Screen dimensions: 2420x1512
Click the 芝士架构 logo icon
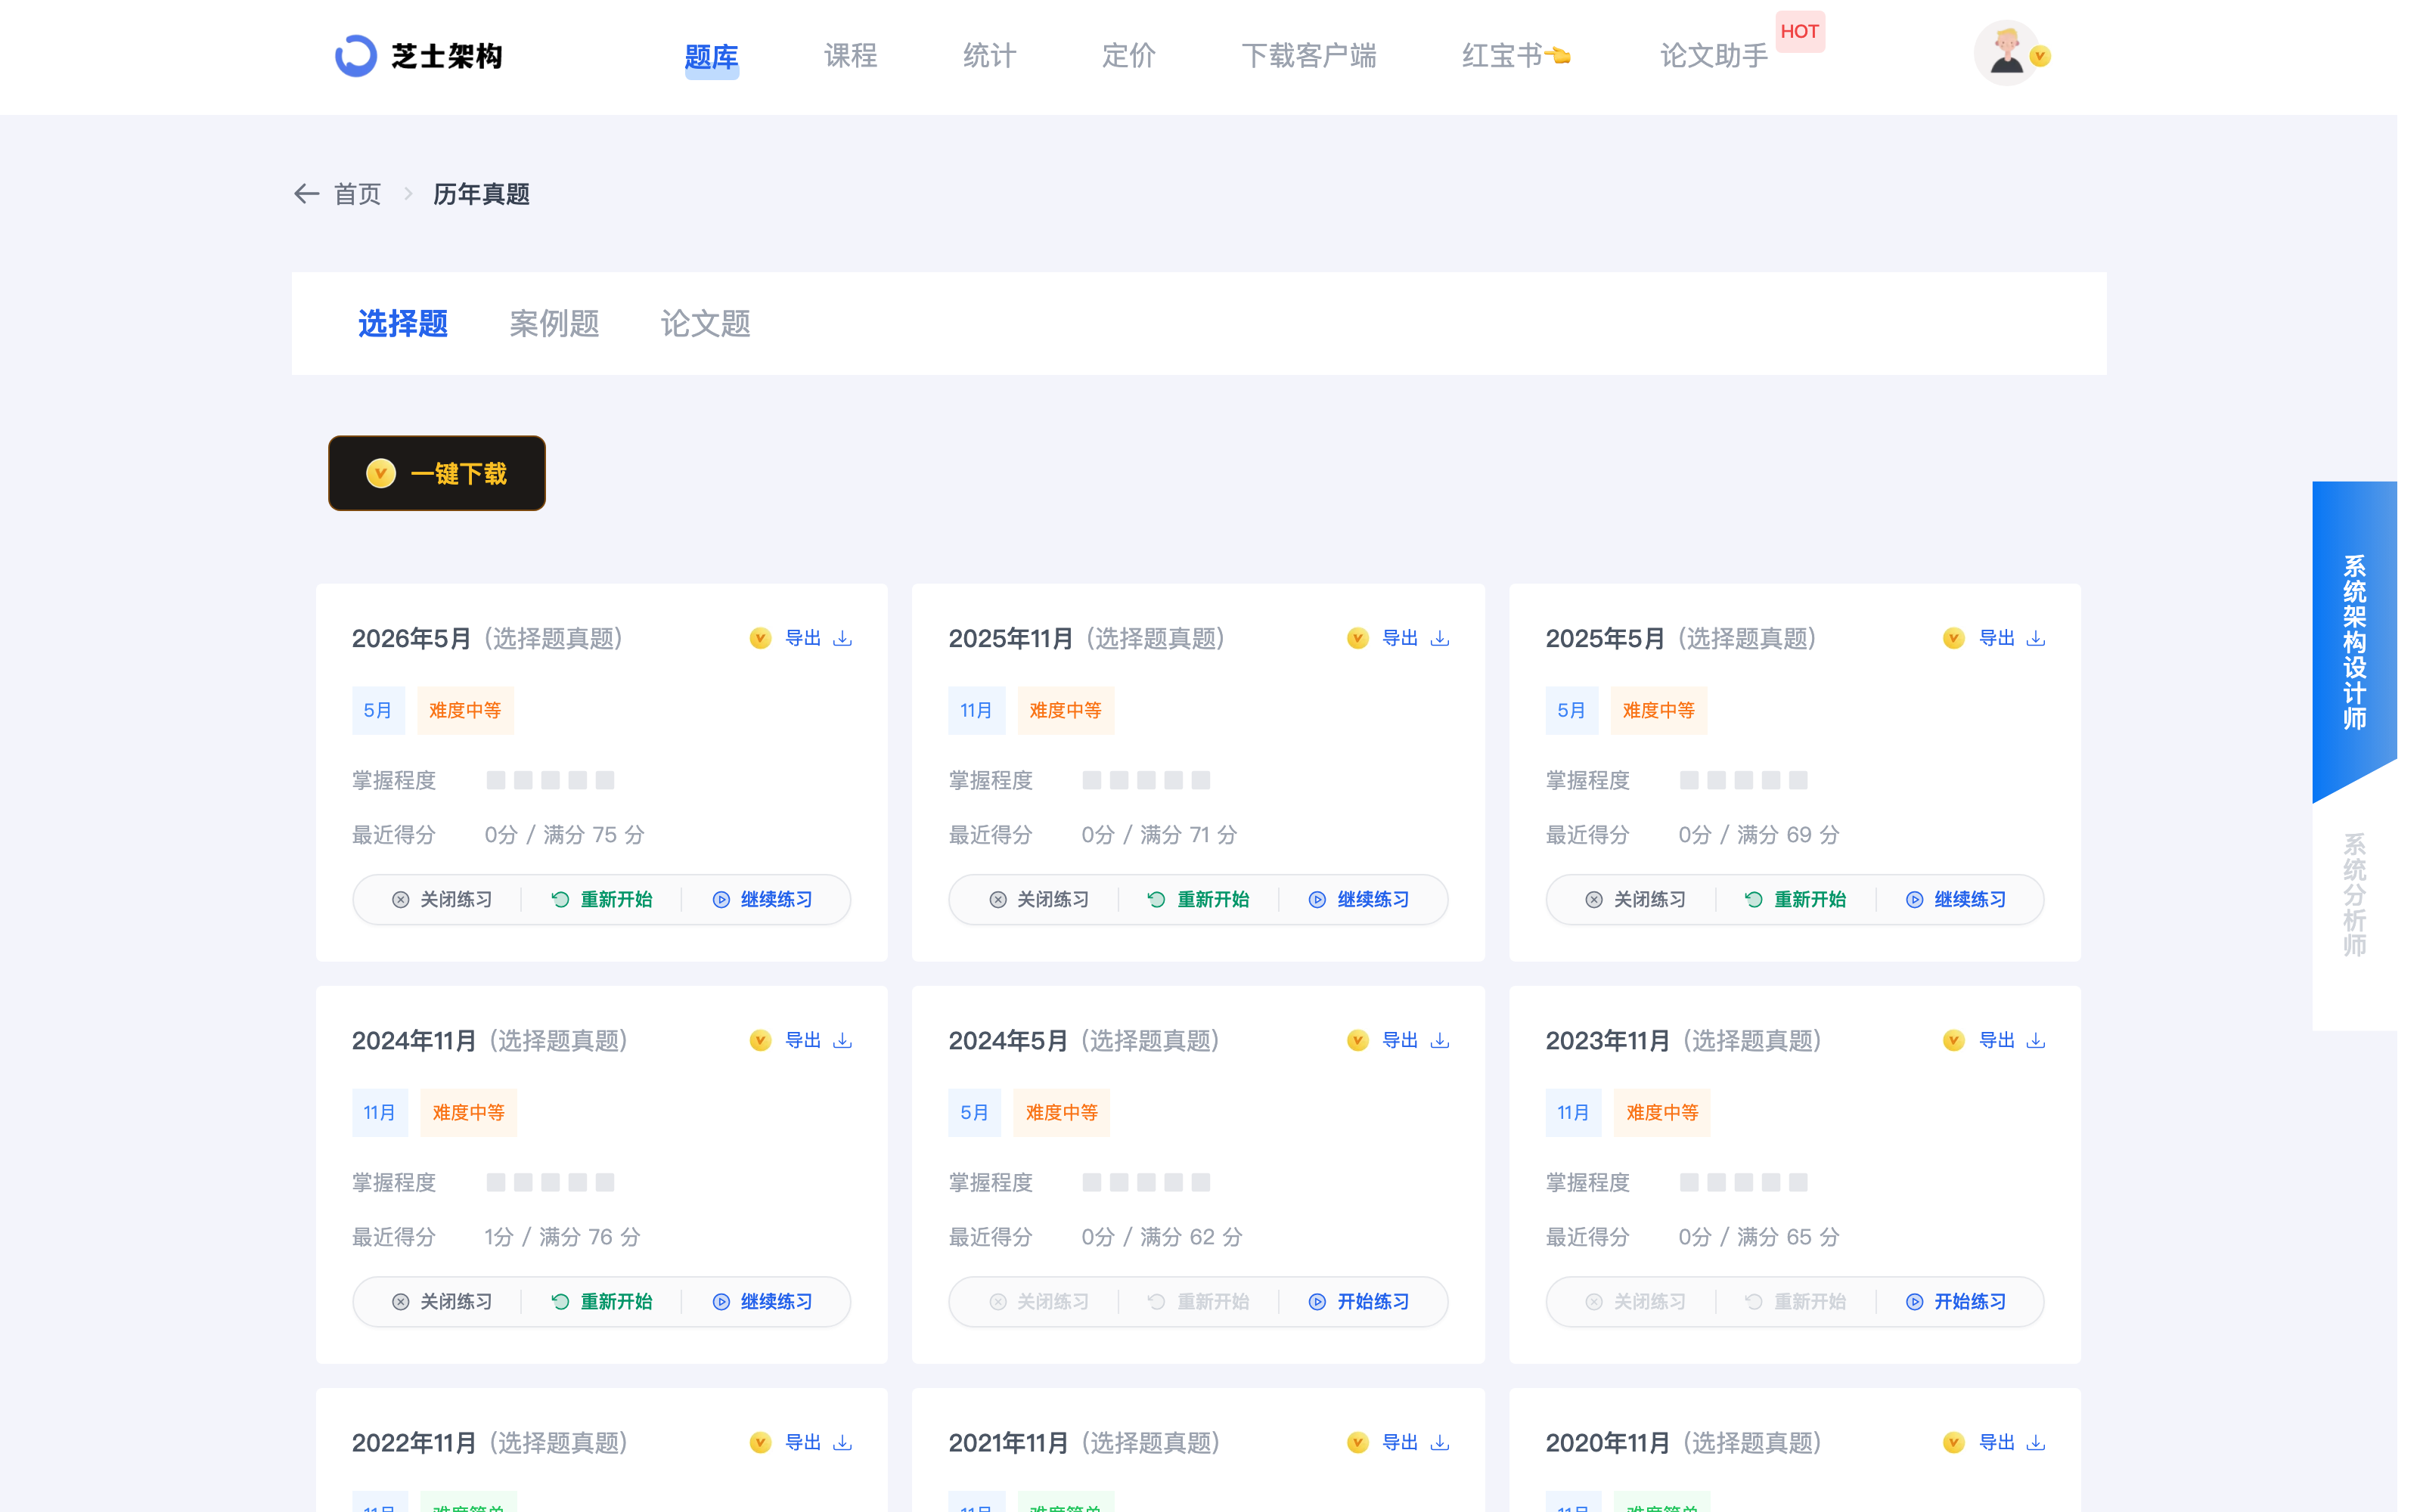click(355, 56)
